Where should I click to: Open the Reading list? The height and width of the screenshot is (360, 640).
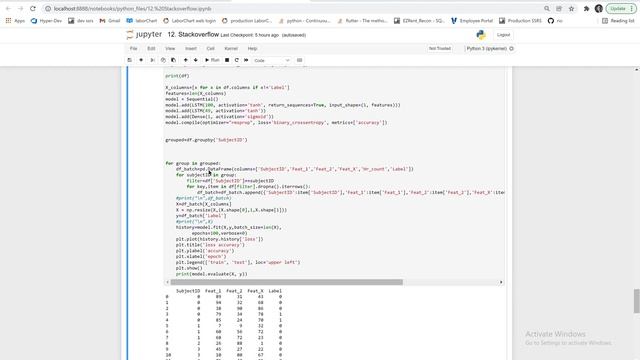(x=618, y=20)
